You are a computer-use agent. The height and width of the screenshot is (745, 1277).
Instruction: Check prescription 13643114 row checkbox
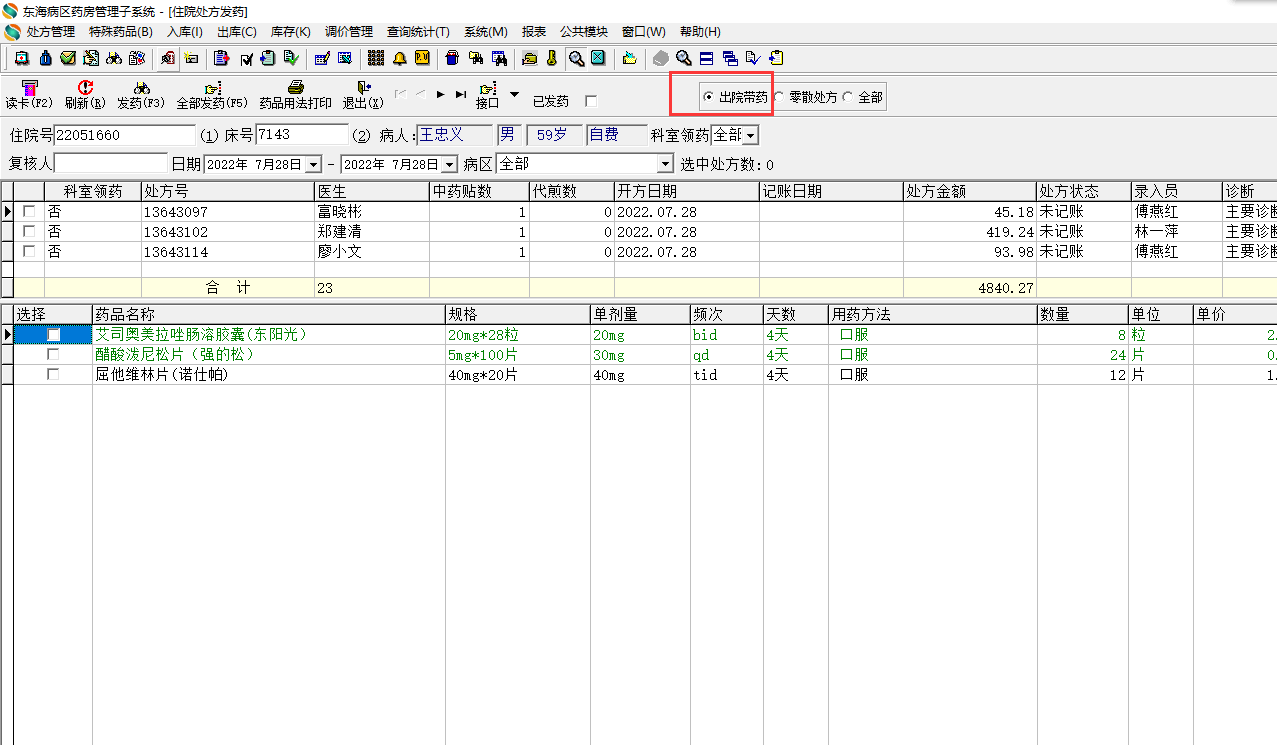coord(28,252)
